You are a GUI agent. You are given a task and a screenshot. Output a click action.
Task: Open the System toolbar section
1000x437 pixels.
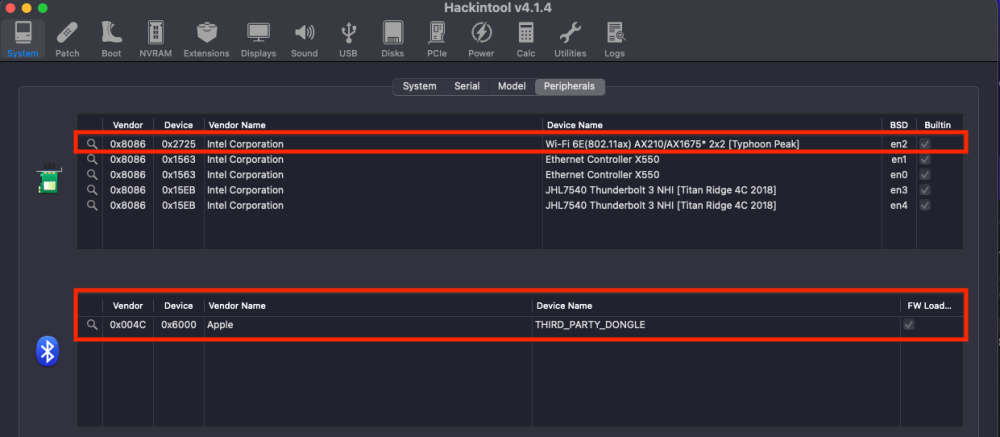[x=23, y=40]
